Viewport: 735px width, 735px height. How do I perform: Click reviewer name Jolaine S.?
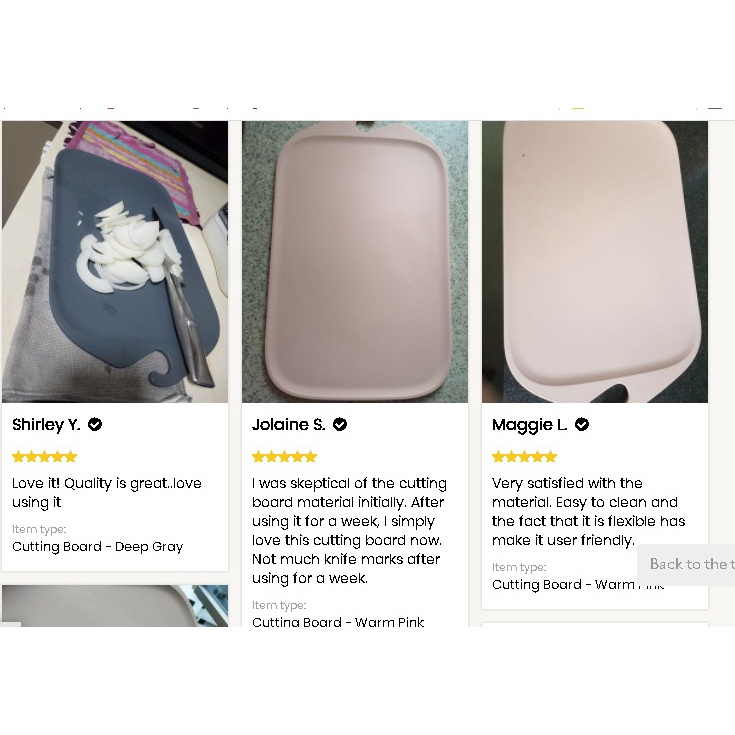click(289, 425)
